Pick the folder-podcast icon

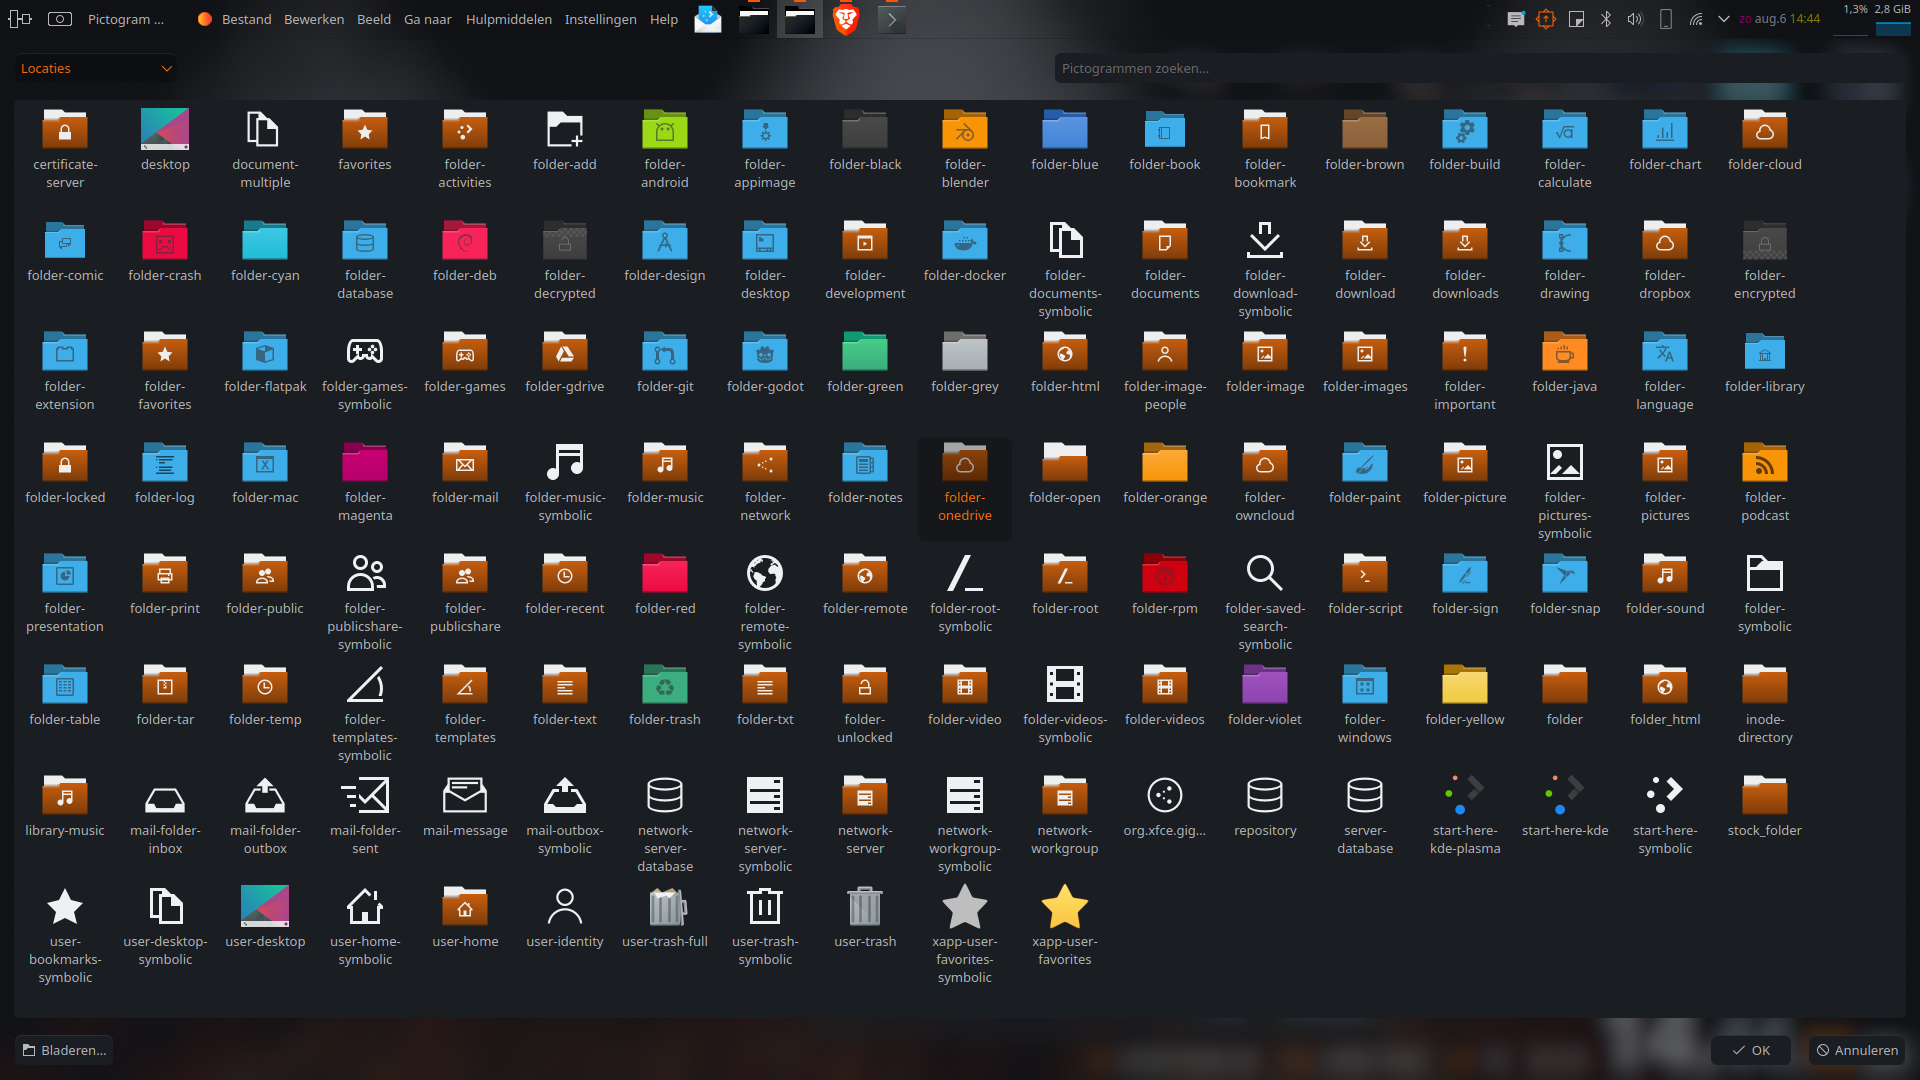click(x=1764, y=464)
